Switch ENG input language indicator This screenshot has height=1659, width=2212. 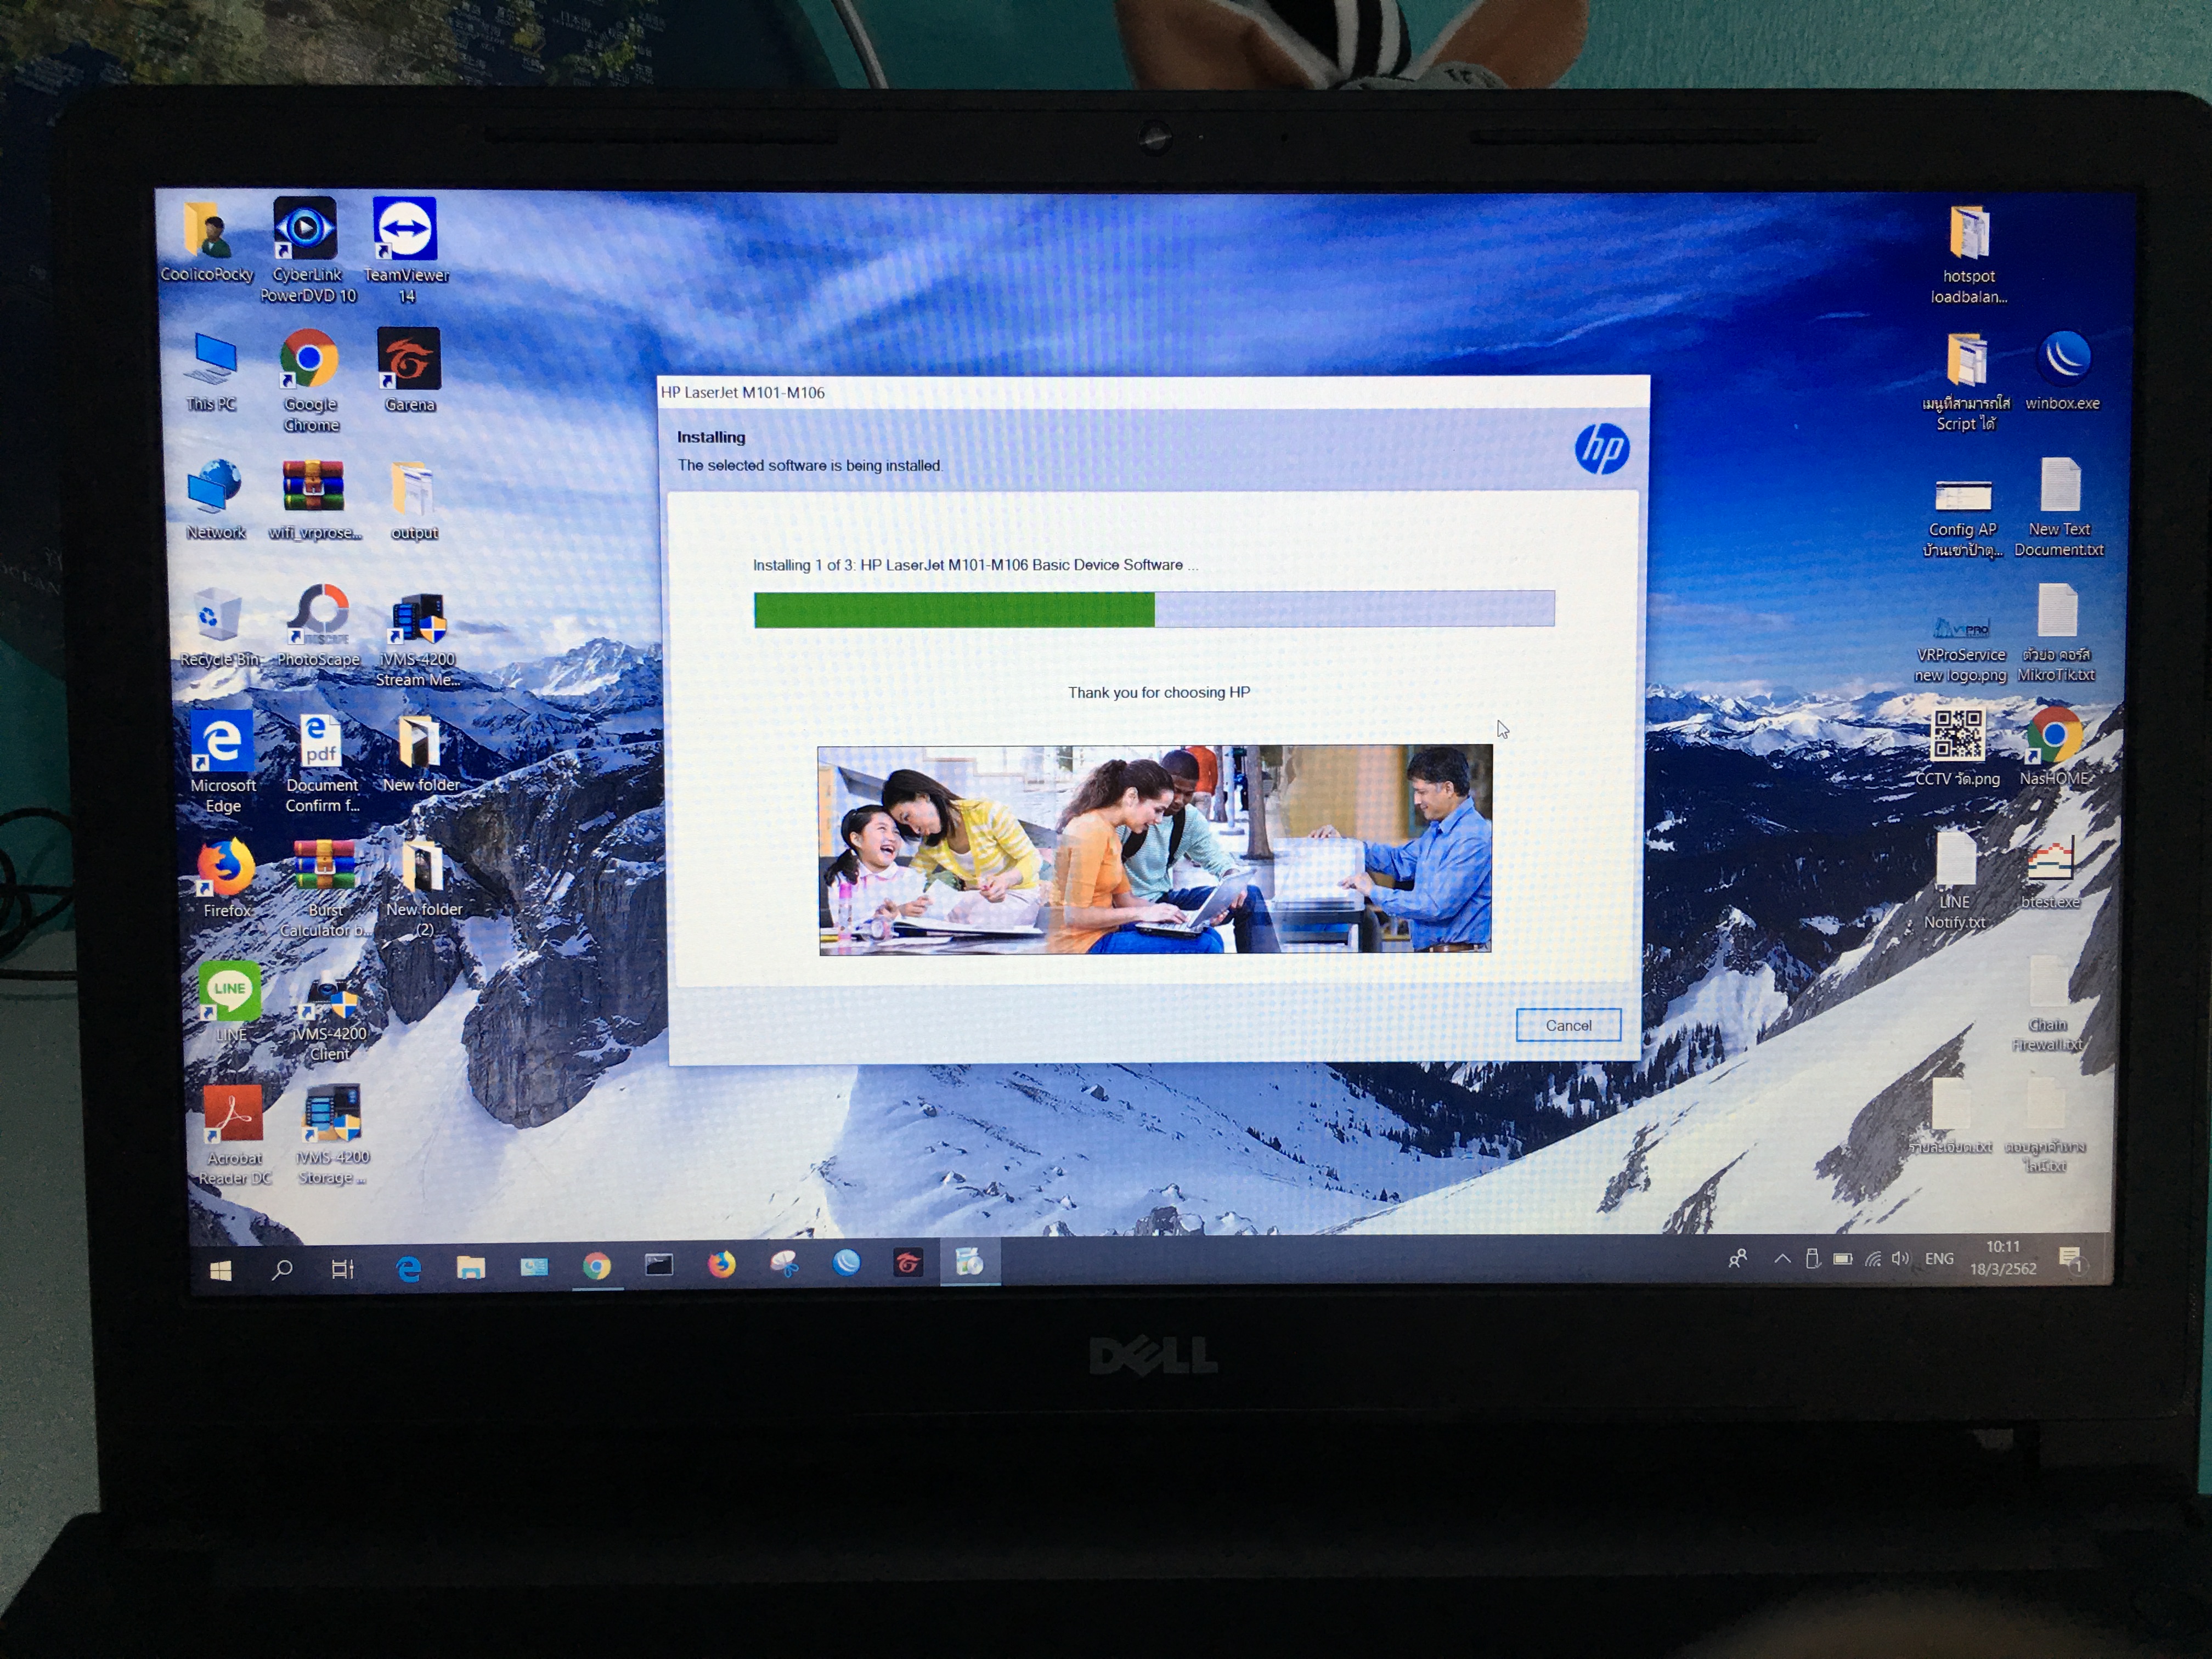point(1939,1258)
